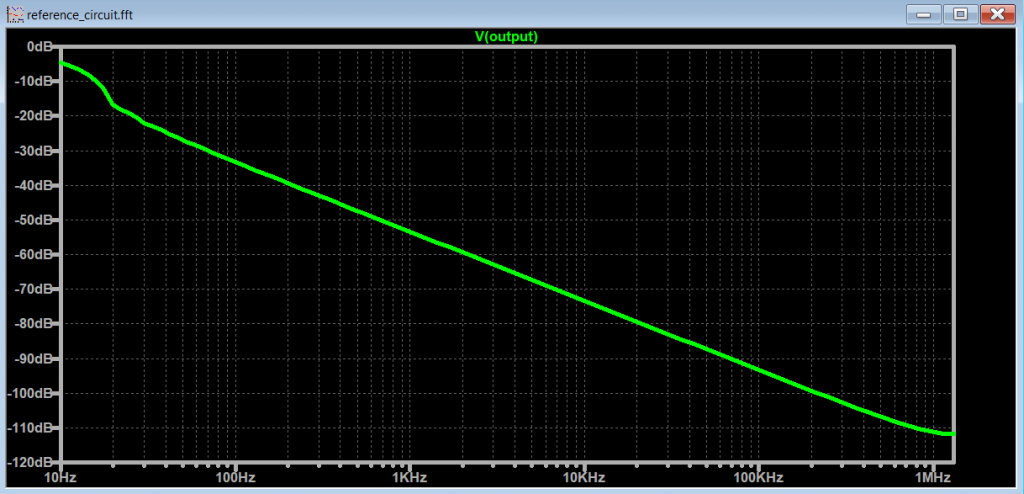This screenshot has width=1024, height=494.
Task: Click the reference_circuit.fft window icon
Action: coord(13,15)
